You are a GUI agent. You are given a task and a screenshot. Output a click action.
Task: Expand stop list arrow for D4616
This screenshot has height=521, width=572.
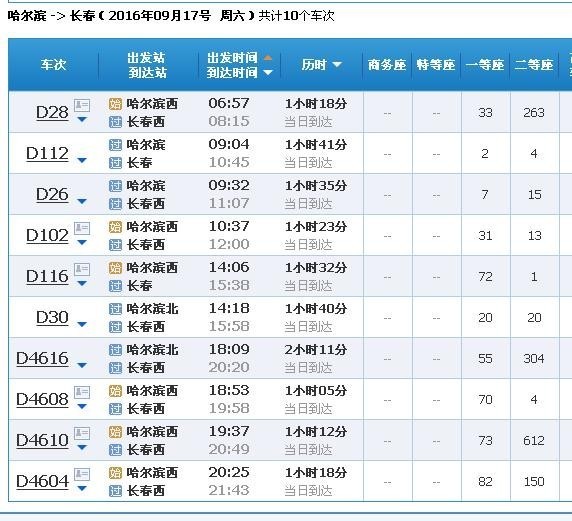[x=82, y=365]
